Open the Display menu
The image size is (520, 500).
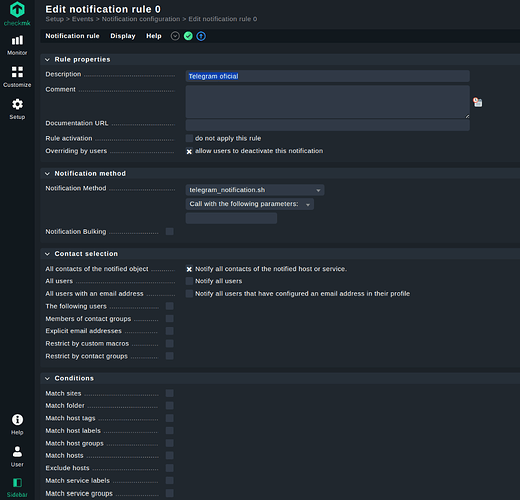123,36
